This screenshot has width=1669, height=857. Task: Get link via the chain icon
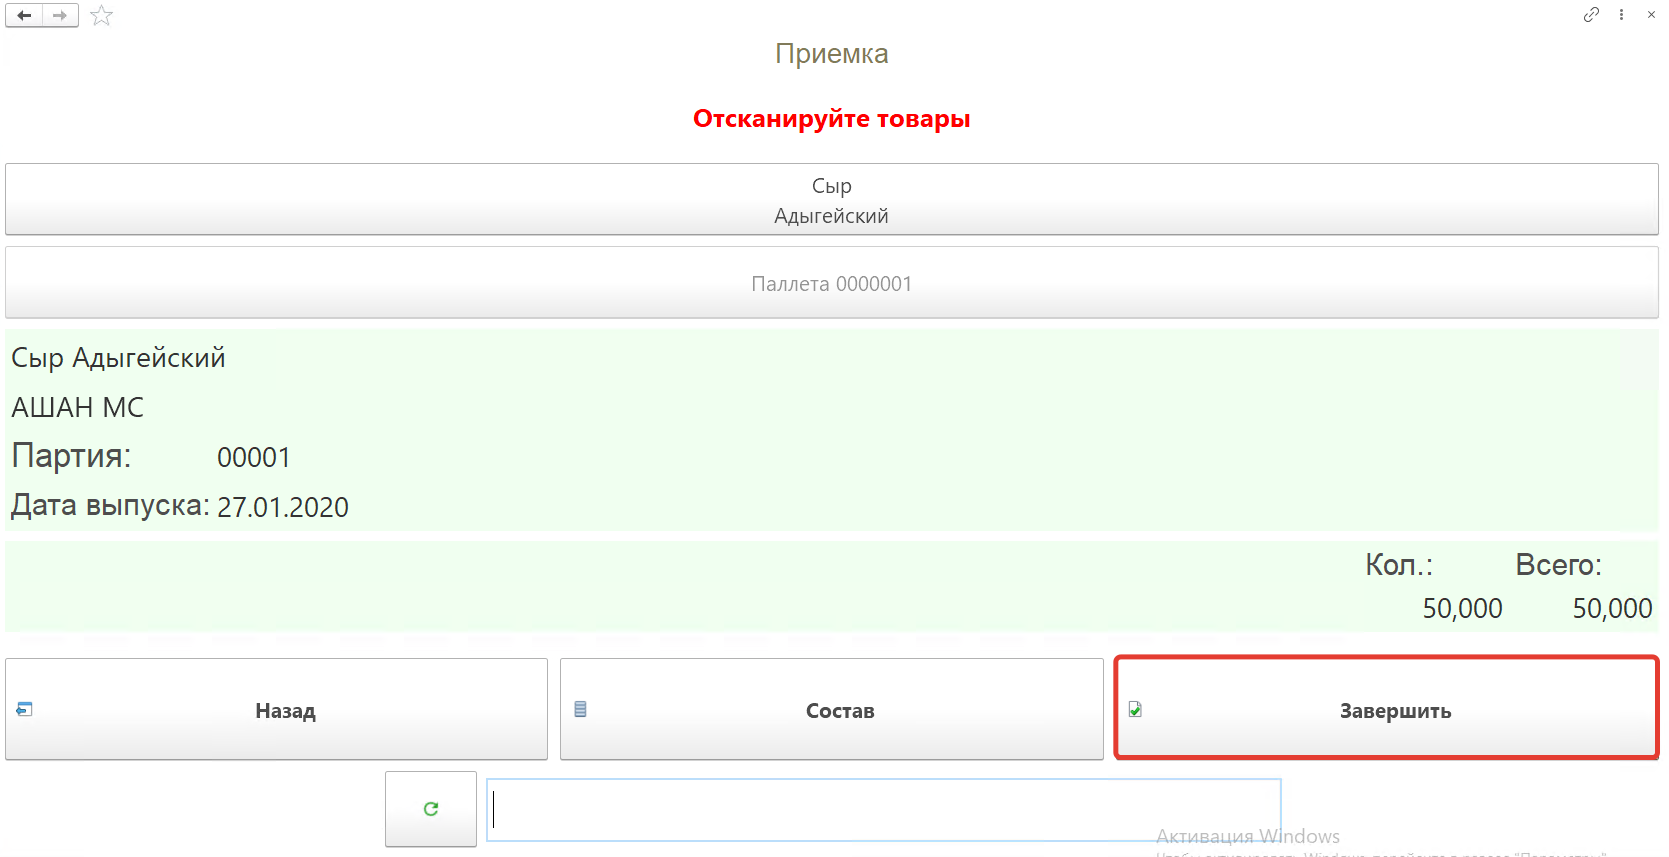point(1590,14)
